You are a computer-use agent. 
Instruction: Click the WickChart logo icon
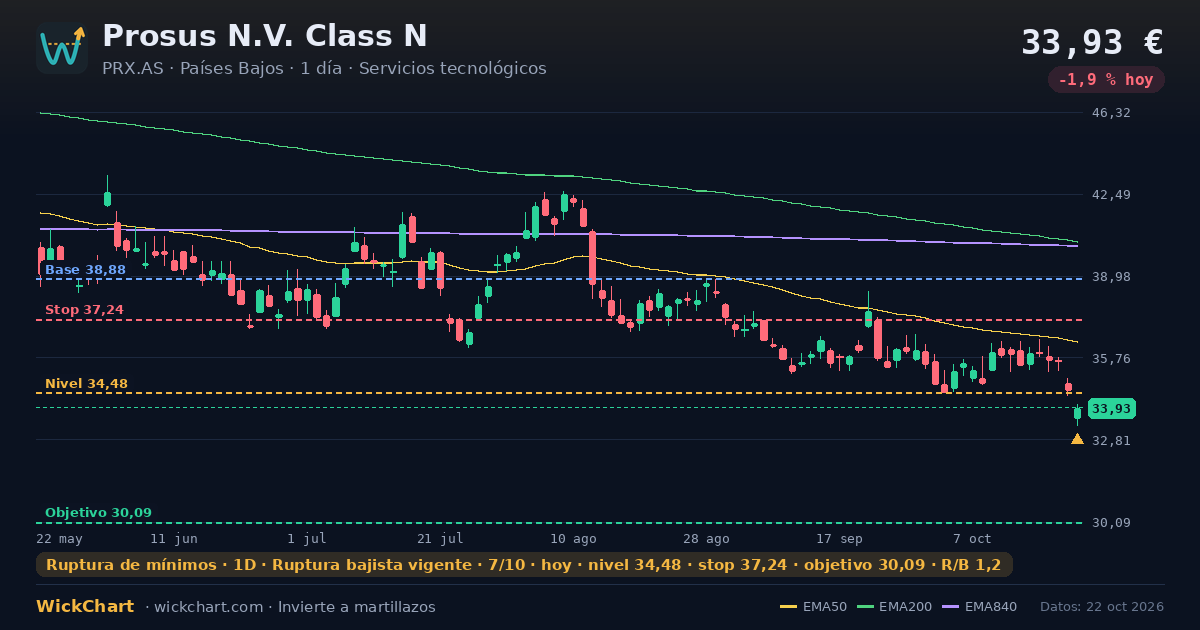click(x=62, y=48)
